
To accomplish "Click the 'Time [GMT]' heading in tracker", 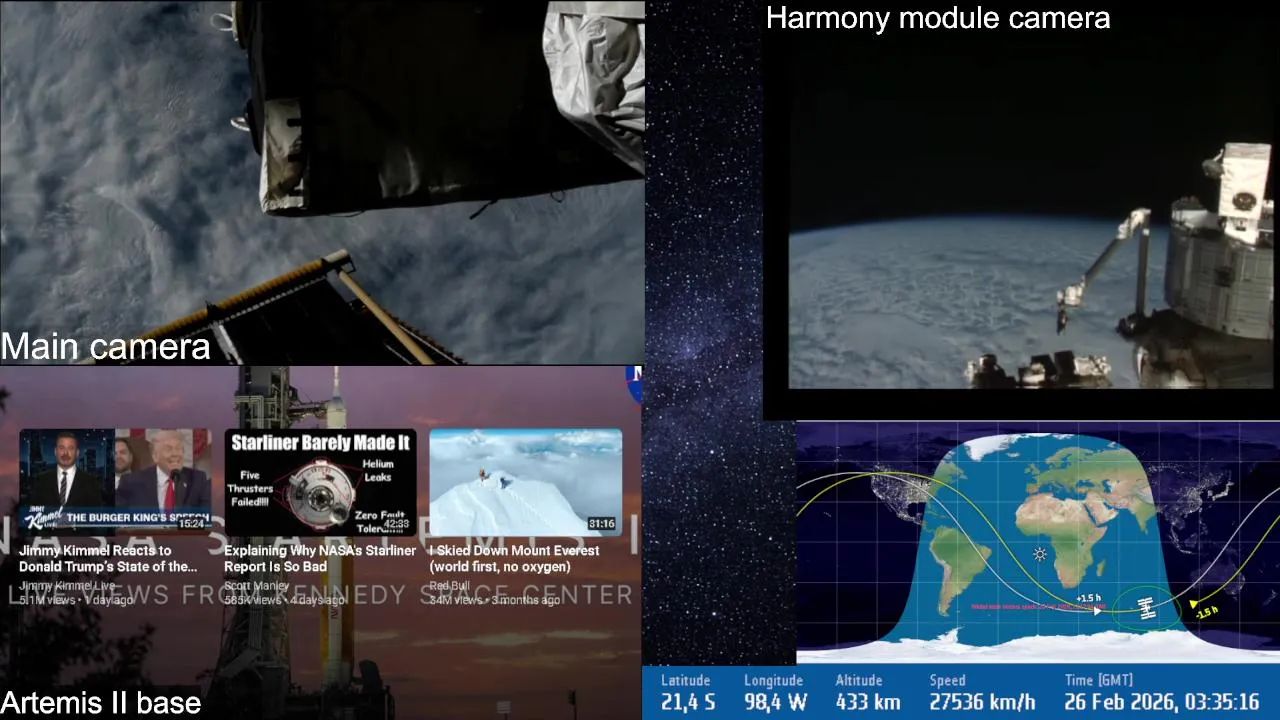I will (x=1098, y=680).
